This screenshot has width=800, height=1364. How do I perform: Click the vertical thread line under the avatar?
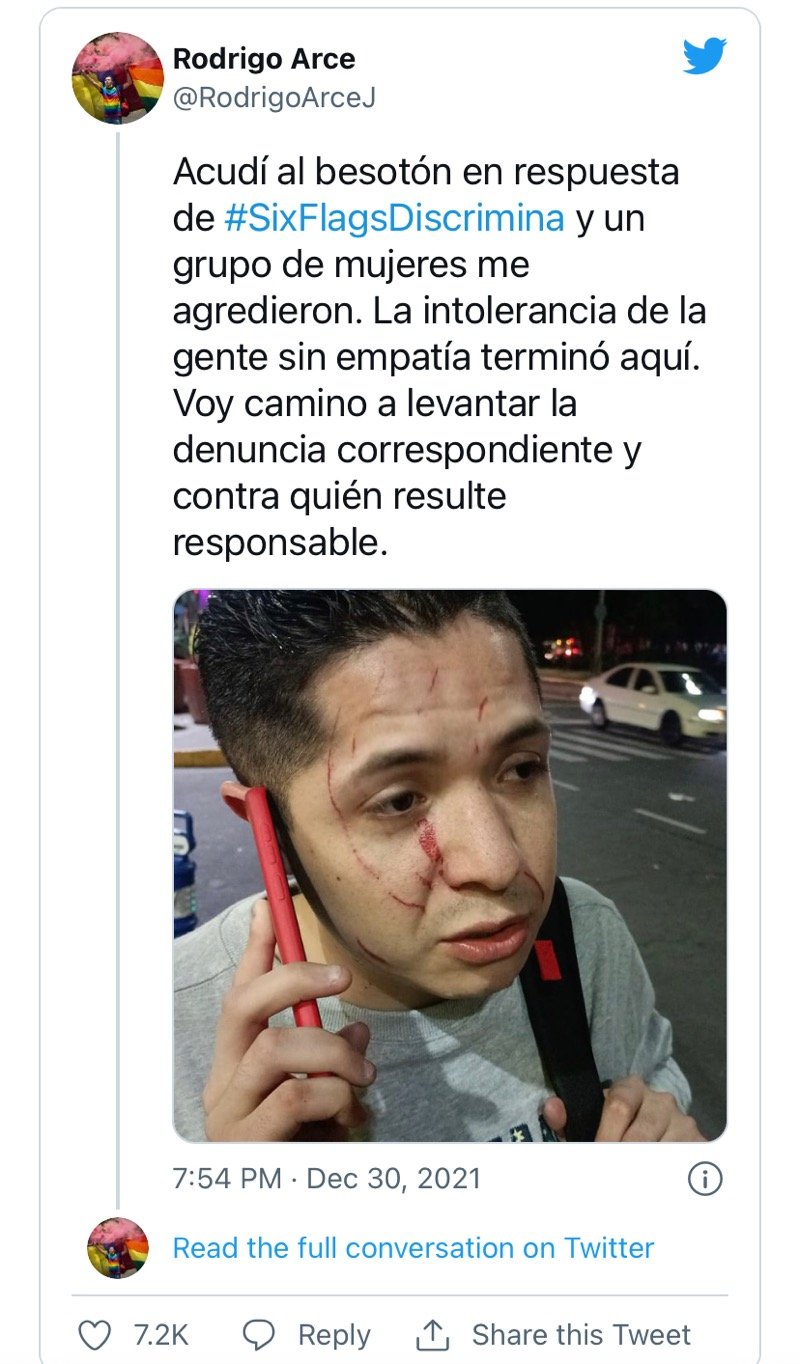[x=118, y=670]
